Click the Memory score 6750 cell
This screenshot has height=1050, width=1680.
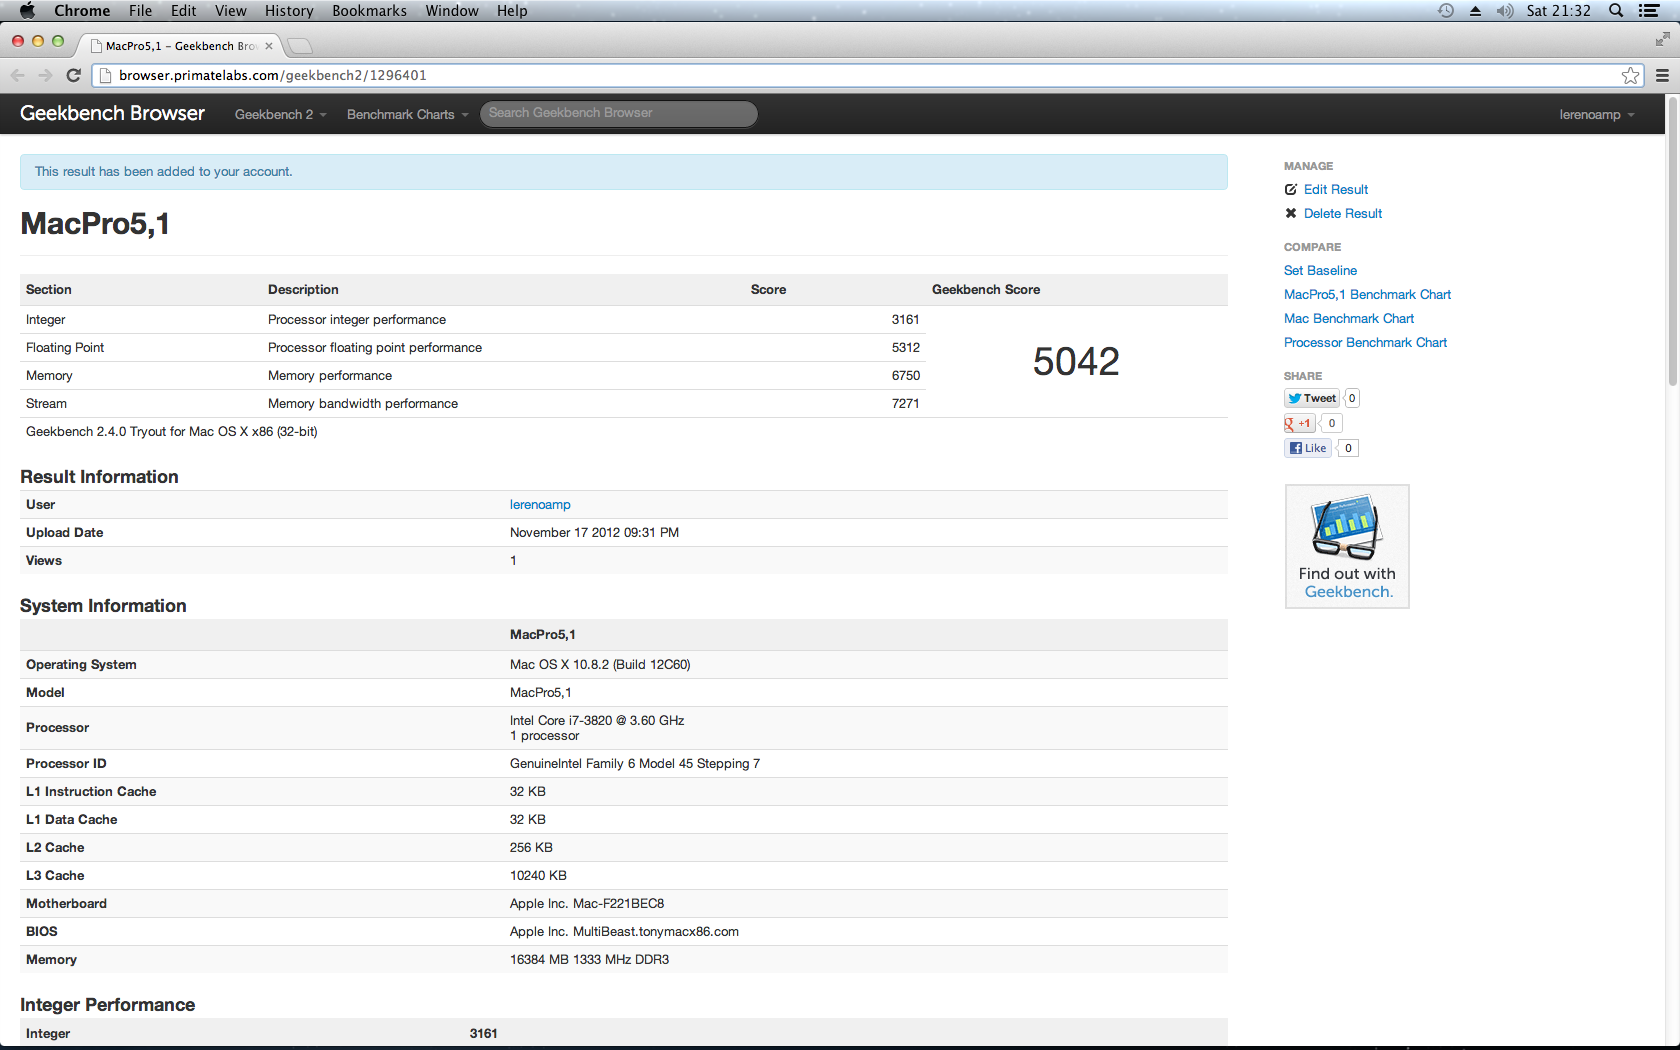pos(905,375)
